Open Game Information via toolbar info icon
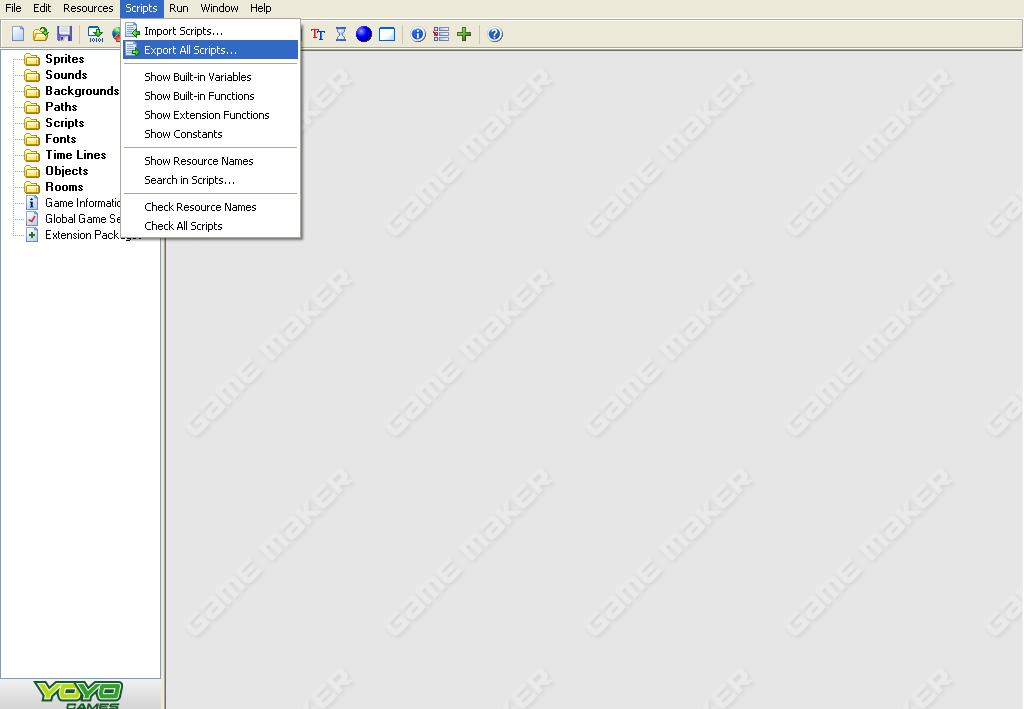This screenshot has height=709, width=1024. 418,34
